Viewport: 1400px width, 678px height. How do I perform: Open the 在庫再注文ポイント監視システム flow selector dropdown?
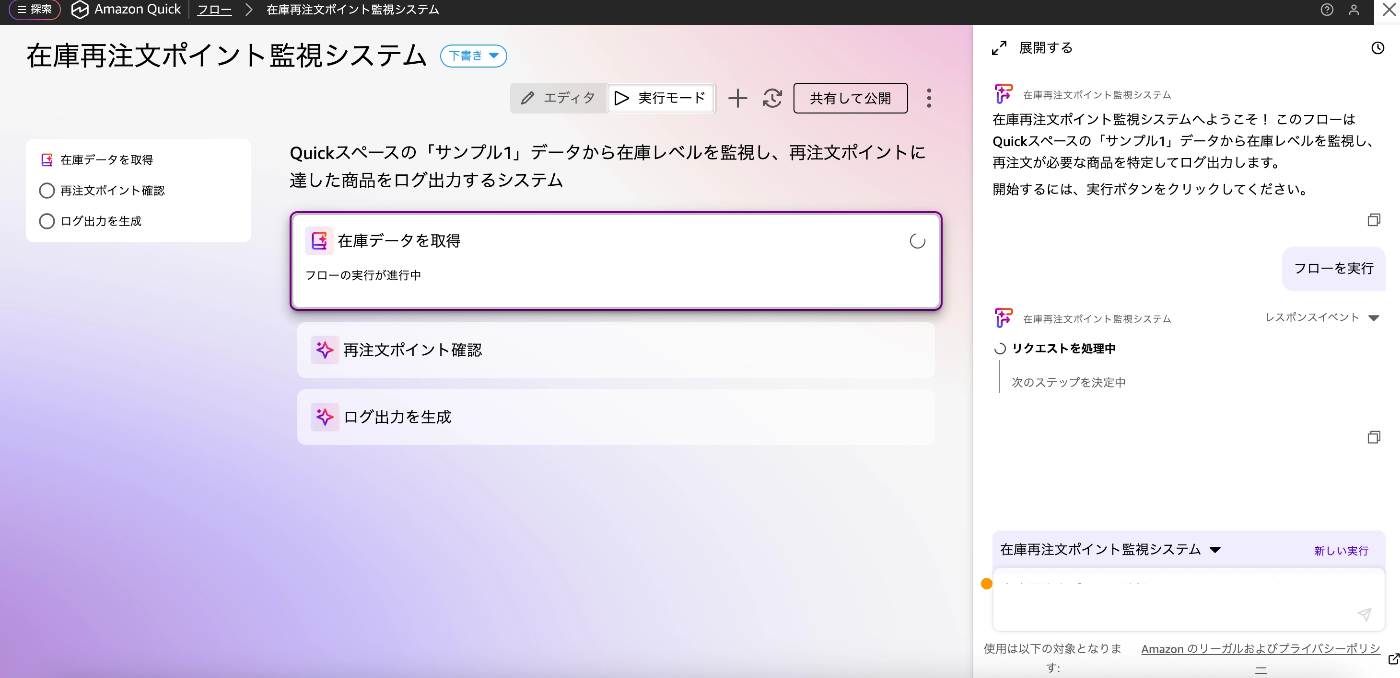[x=1111, y=550]
